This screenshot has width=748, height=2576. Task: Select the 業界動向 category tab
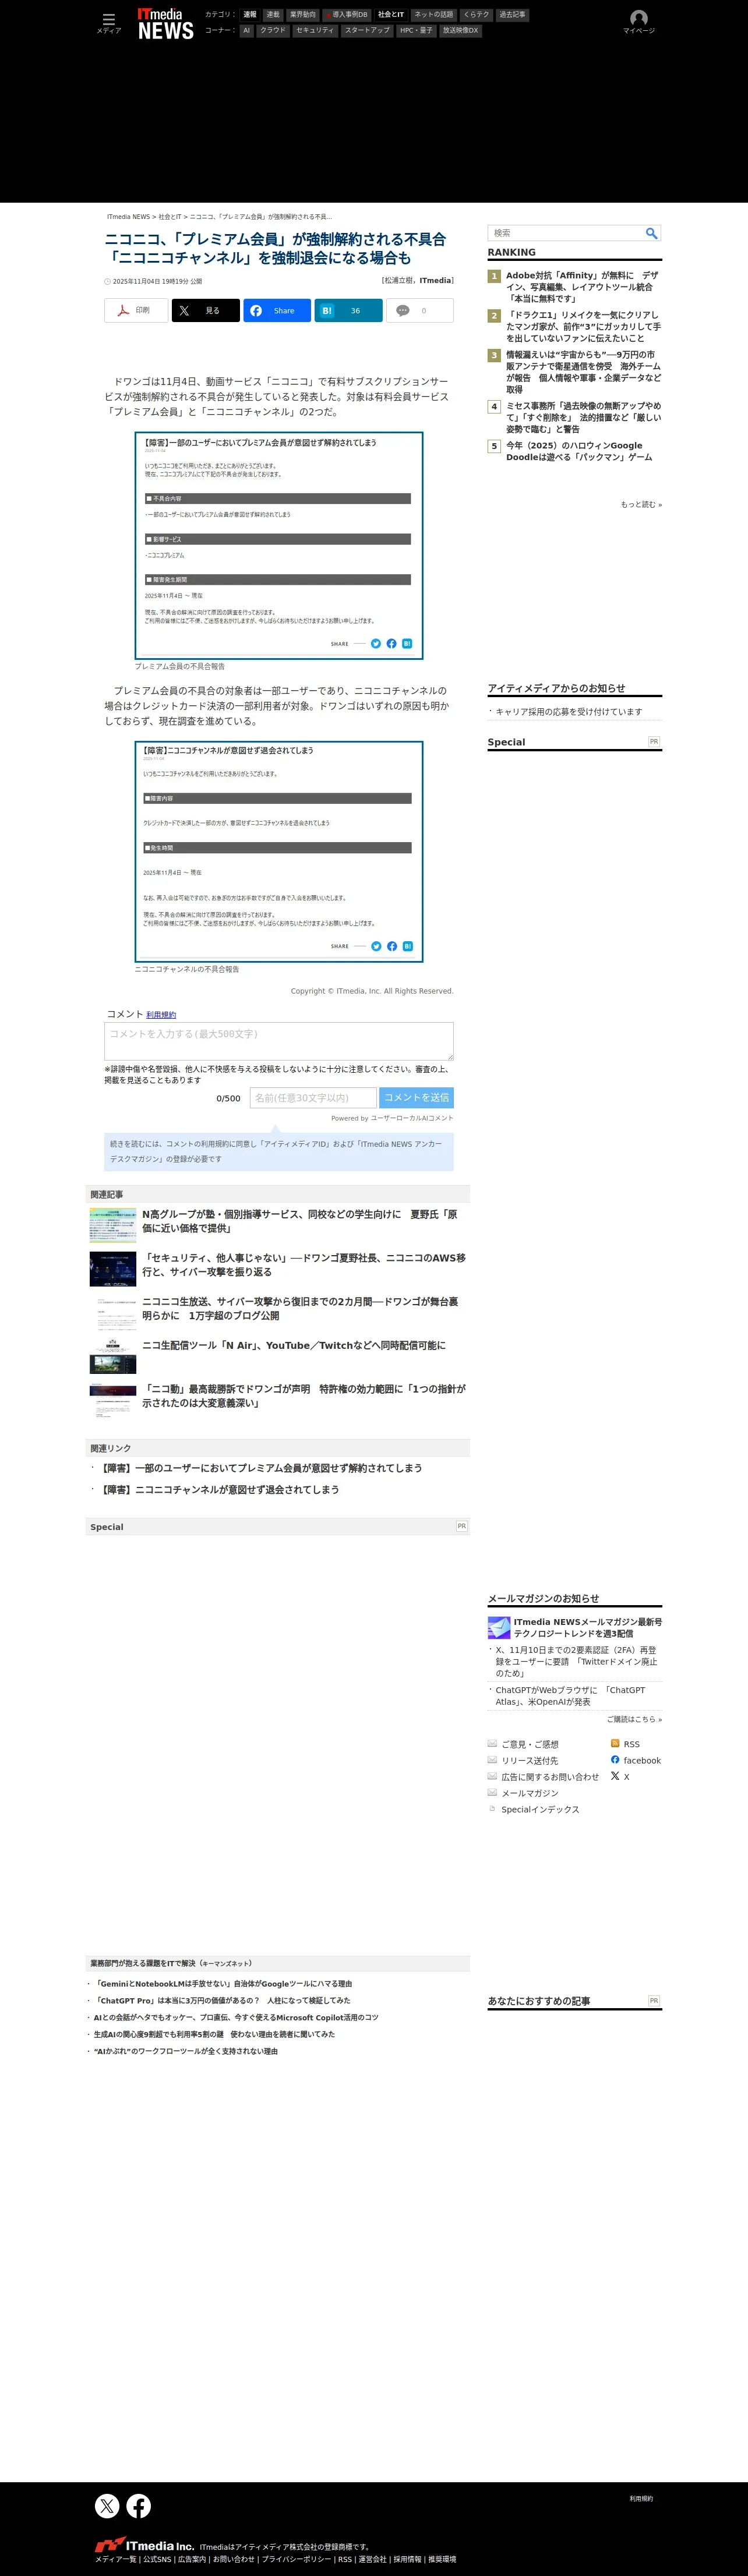pos(302,15)
